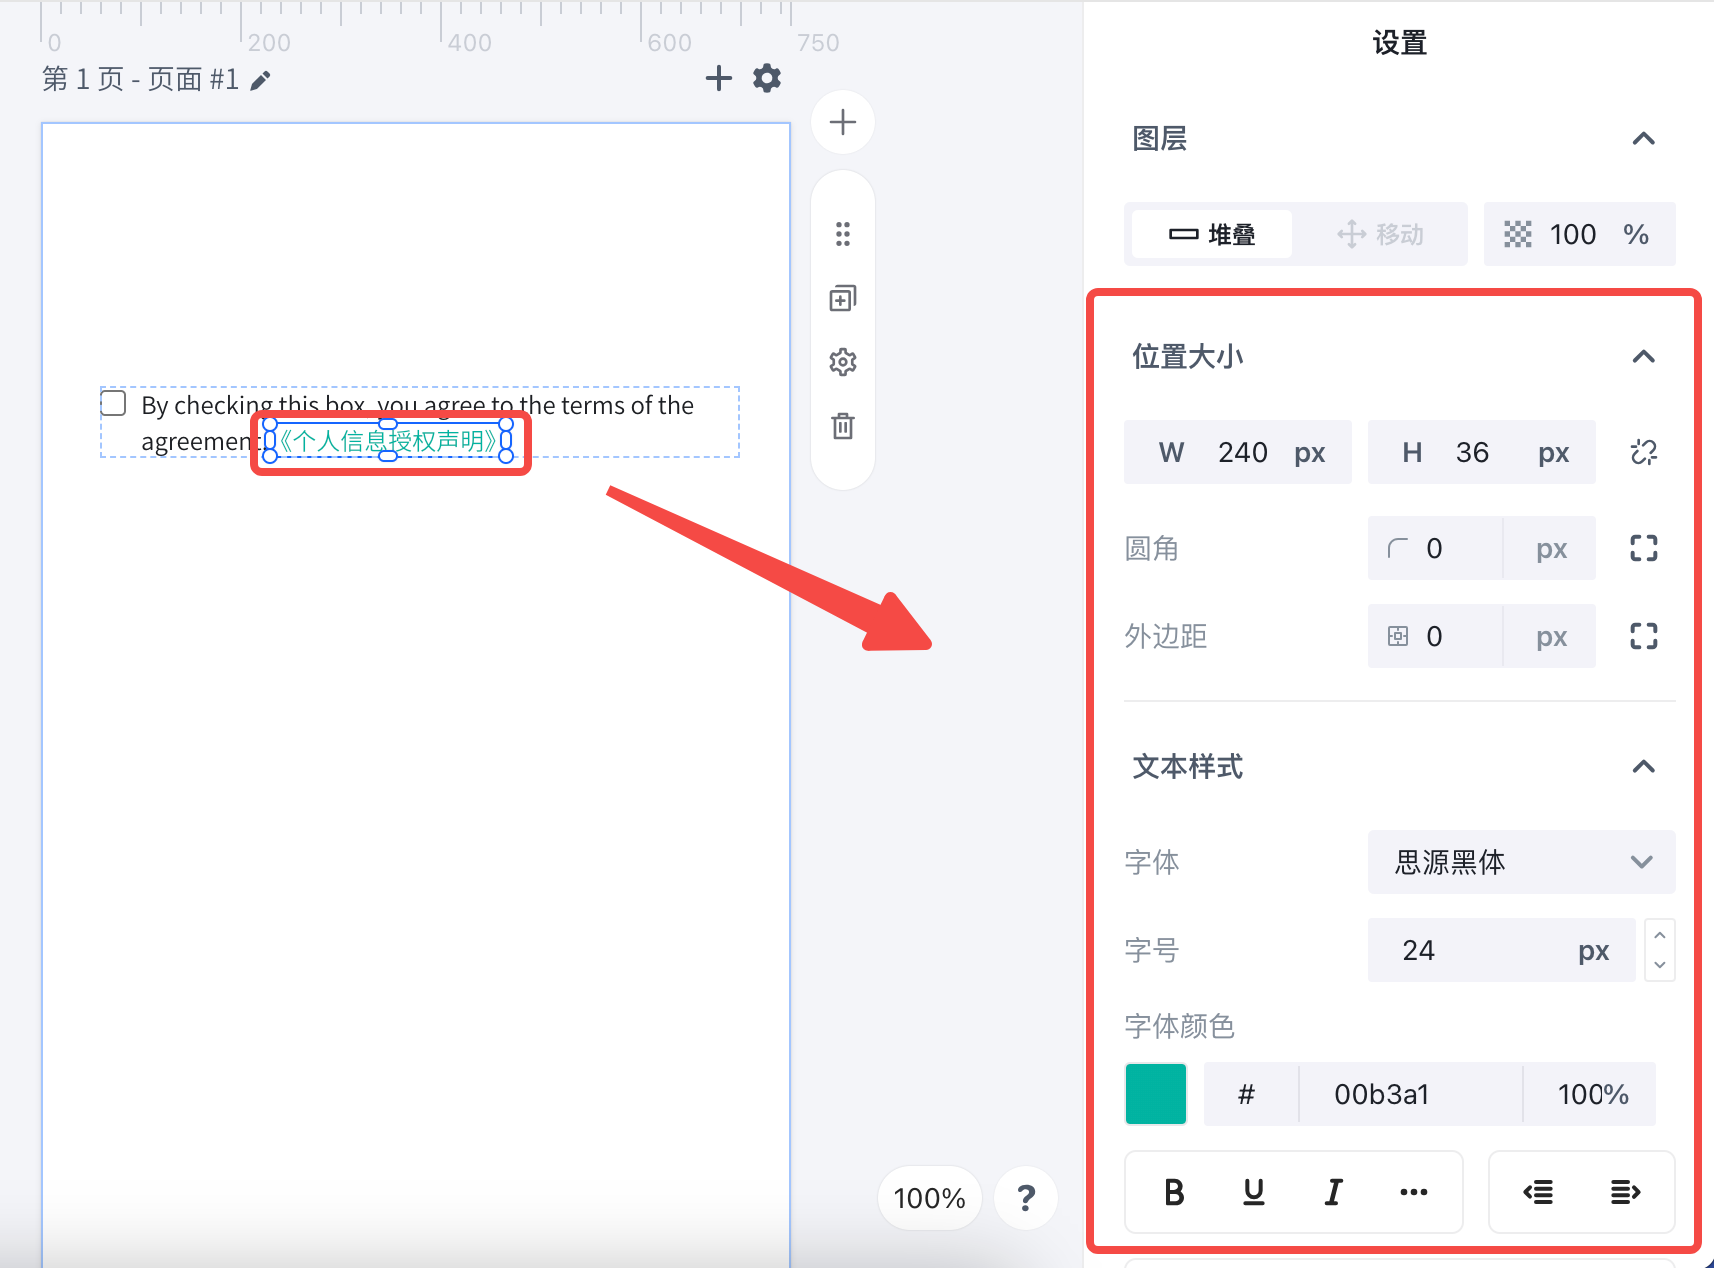Decrease font size with the down stepper arrow
Screen dimensions: 1714x1268
(x=1660, y=965)
